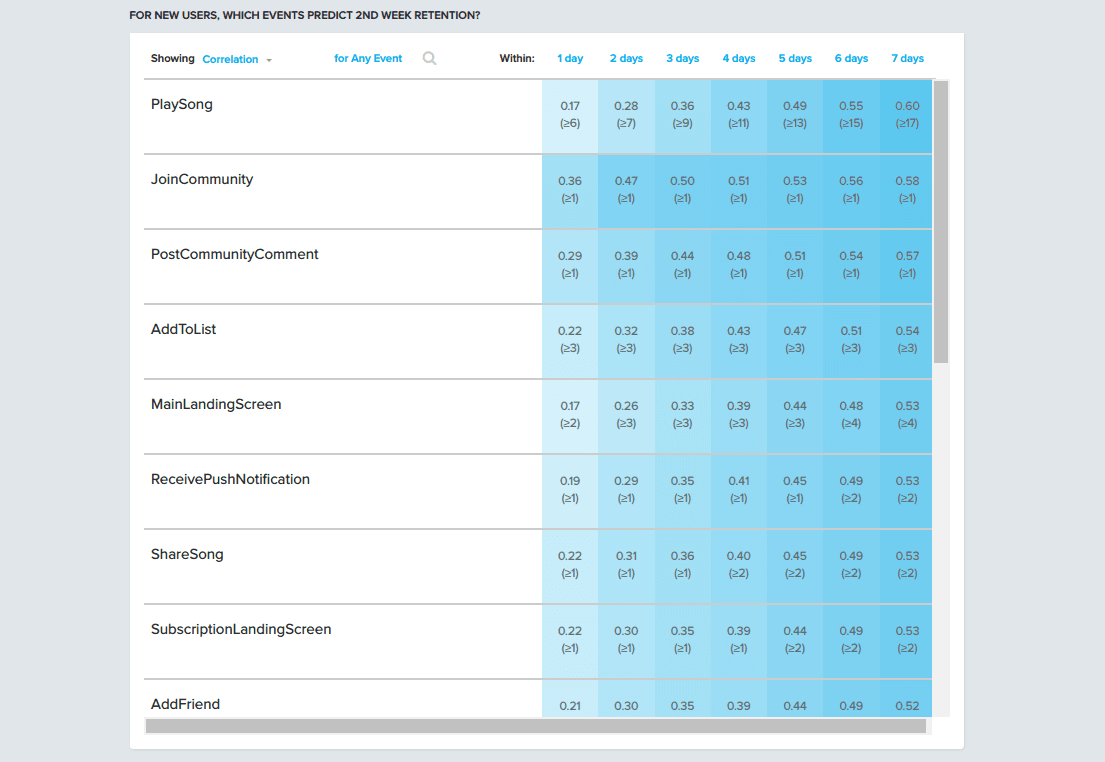Select the PostCommunityComment event
1105x762 pixels.
235,254
